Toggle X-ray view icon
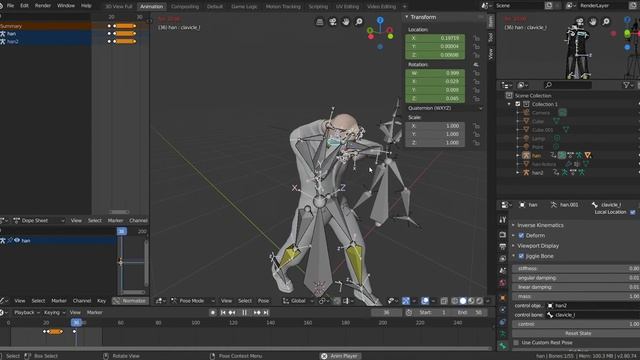Viewport: 640px width, 360px height. [444, 301]
